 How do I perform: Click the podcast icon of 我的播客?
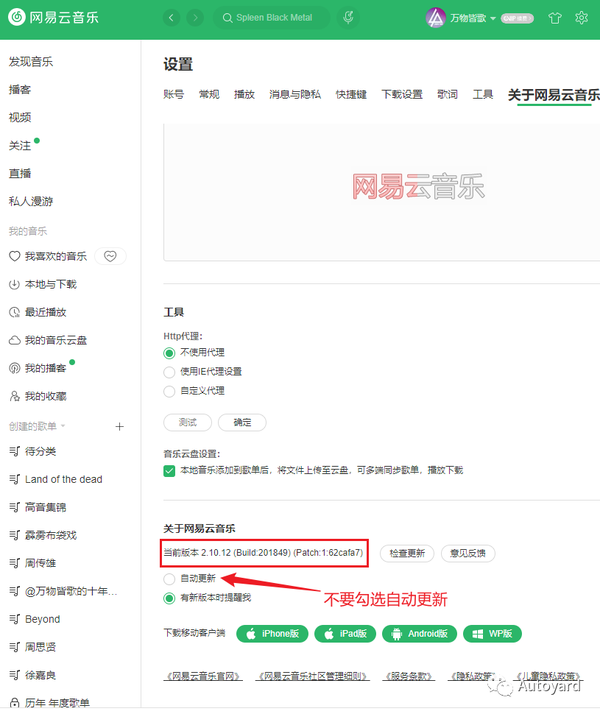pyautogui.click(x=15, y=368)
